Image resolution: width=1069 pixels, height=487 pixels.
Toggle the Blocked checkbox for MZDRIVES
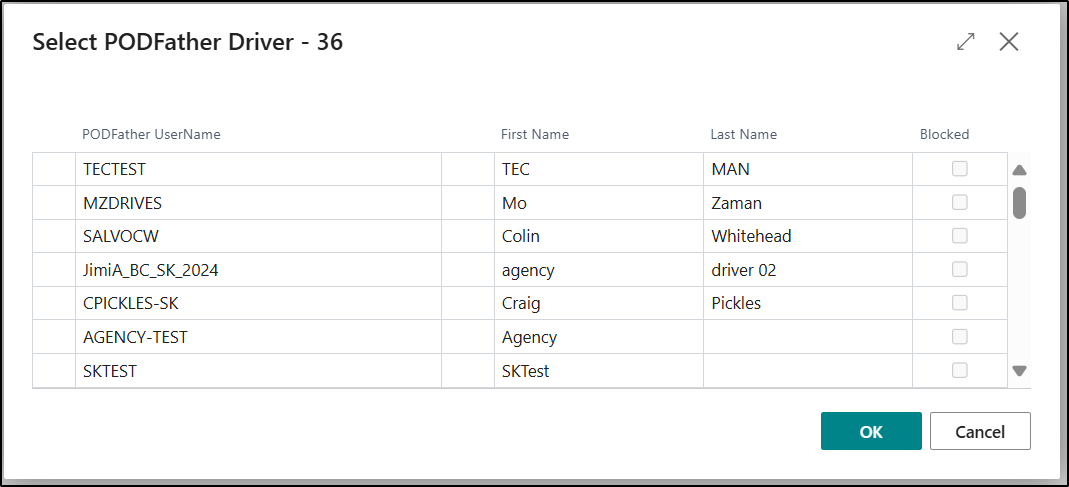coord(959,202)
